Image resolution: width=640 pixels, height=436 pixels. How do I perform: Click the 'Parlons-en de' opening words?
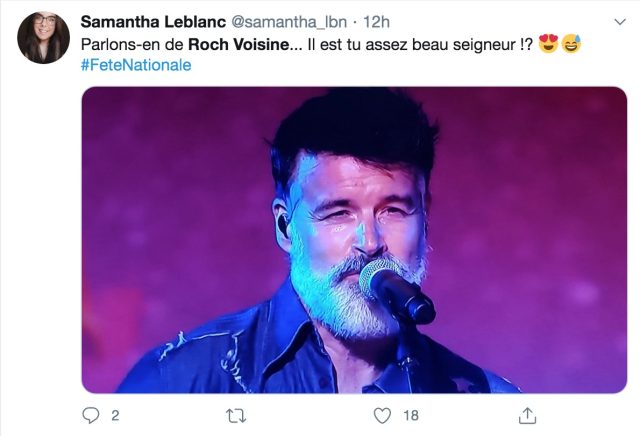pyautogui.click(x=132, y=44)
